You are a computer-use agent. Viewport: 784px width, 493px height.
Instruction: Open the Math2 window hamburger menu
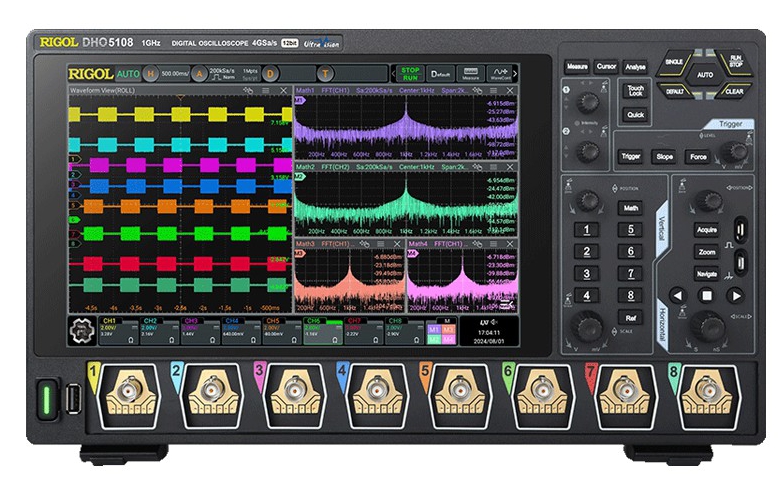point(494,166)
